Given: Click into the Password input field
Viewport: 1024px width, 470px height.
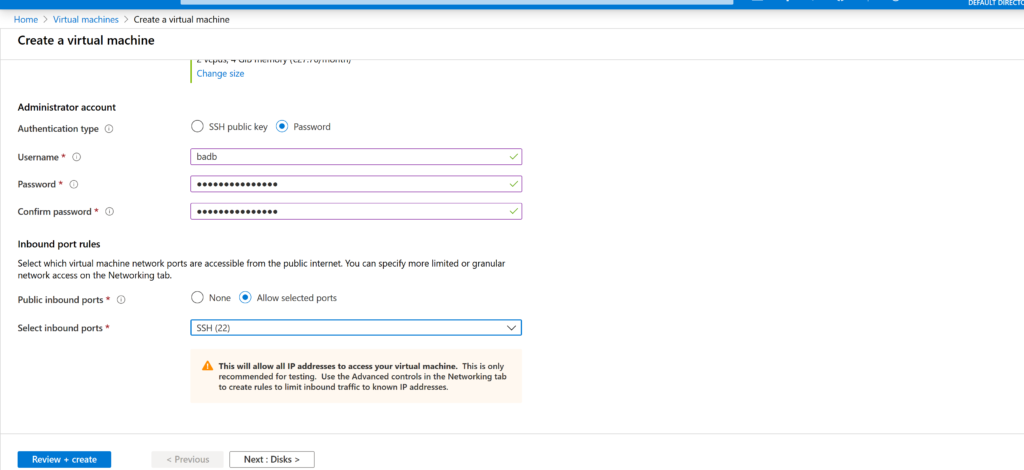Looking at the screenshot, I should pyautogui.click(x=350, y=184).
